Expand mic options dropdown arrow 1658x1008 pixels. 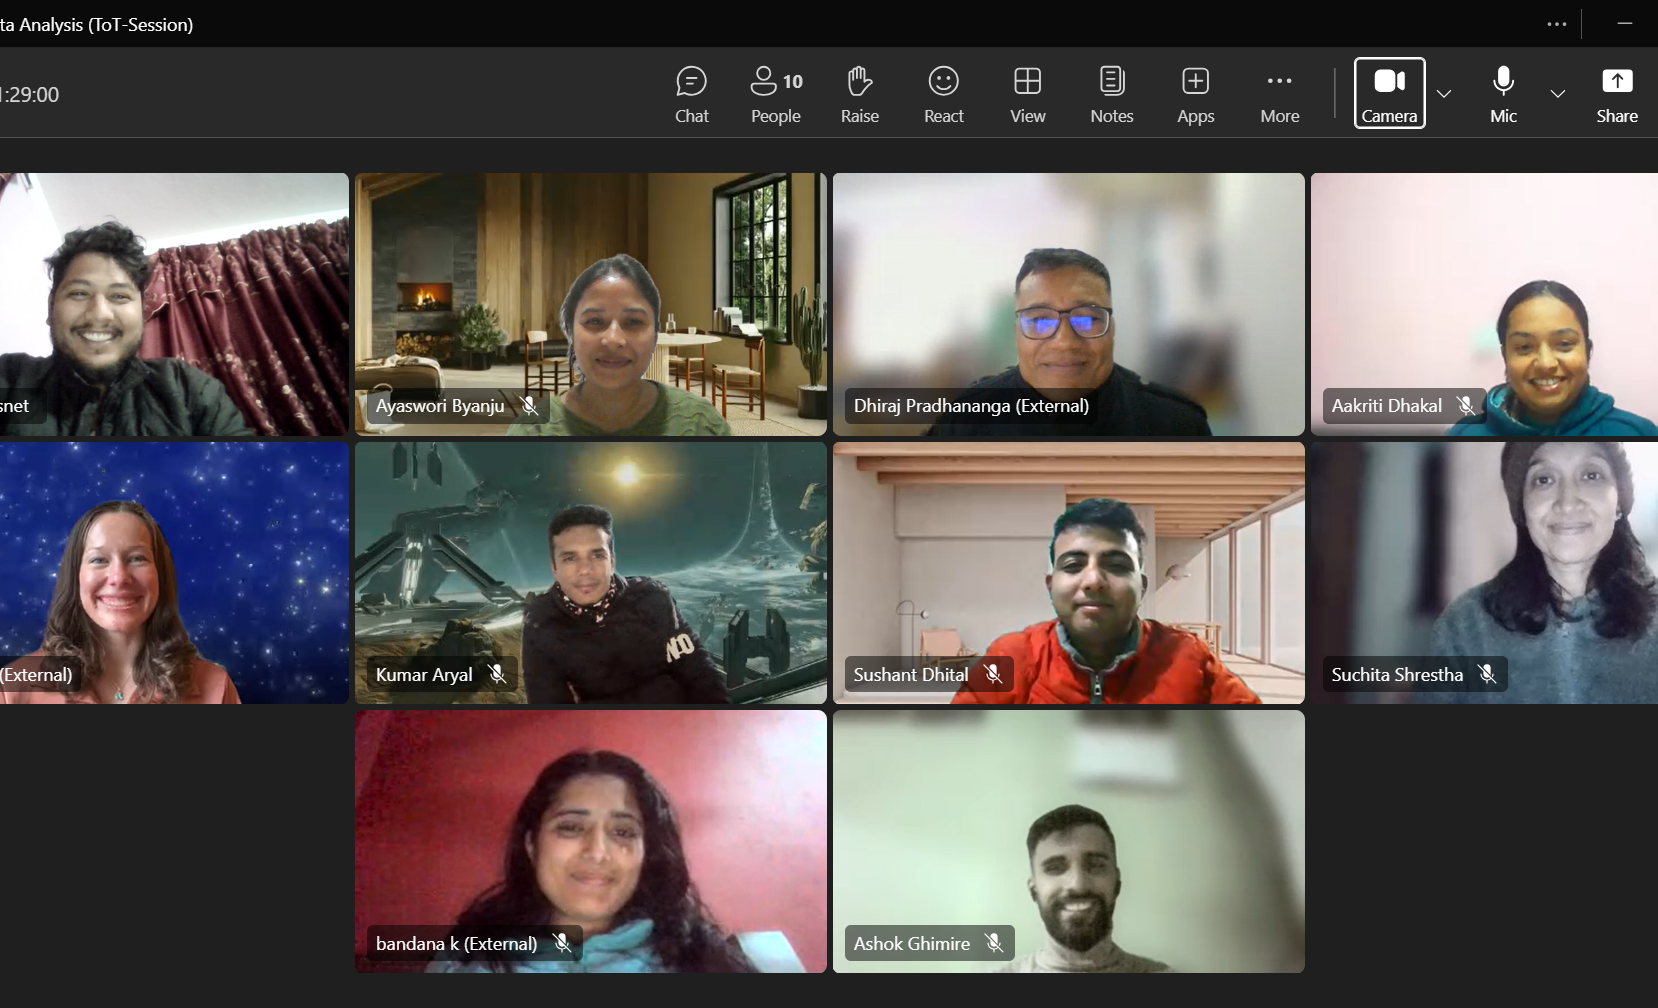point(1557,94)
